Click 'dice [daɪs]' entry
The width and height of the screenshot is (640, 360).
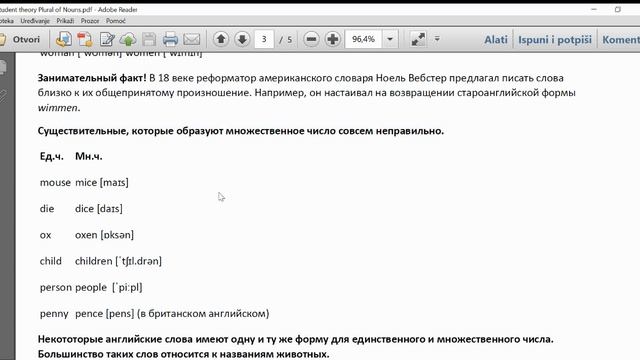[x=99, y=209]
